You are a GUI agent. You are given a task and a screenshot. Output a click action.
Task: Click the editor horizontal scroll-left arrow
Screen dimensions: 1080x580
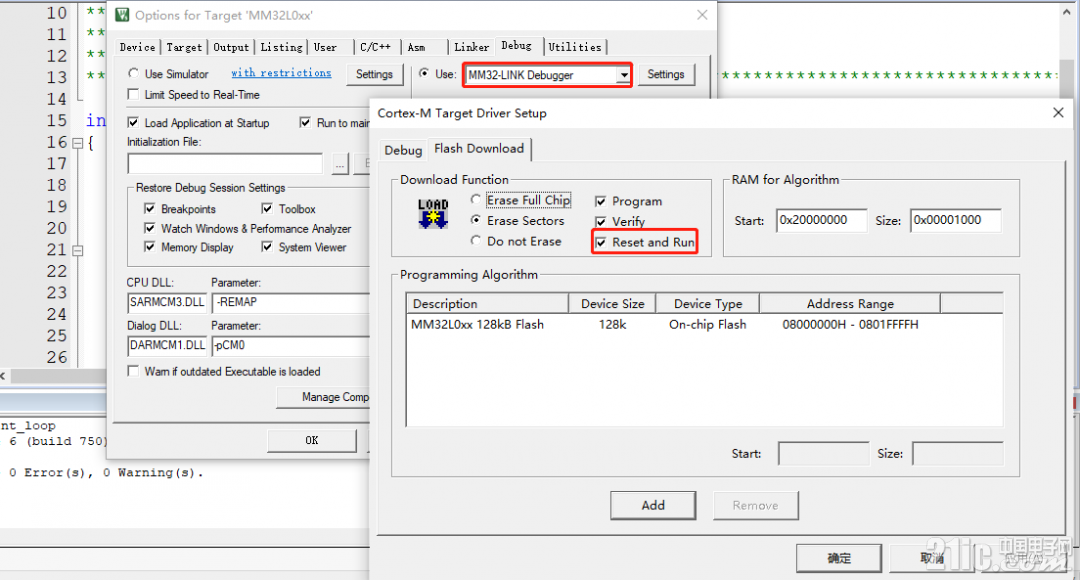(3, 376)
